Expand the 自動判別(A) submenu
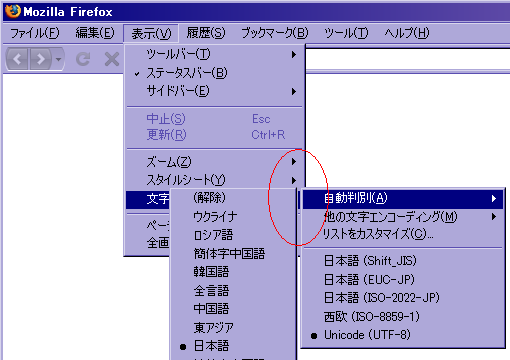Screen dimensions: 510x360 (x=403, y=199)
